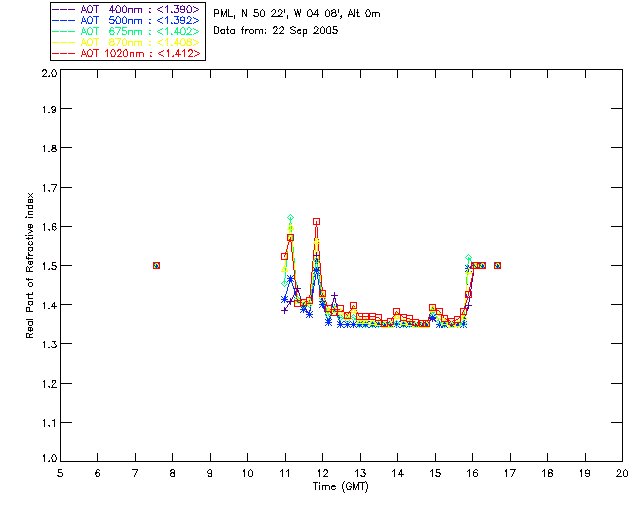
Task: Click the x-axis tick label 15
Action: tap(435, 473)
